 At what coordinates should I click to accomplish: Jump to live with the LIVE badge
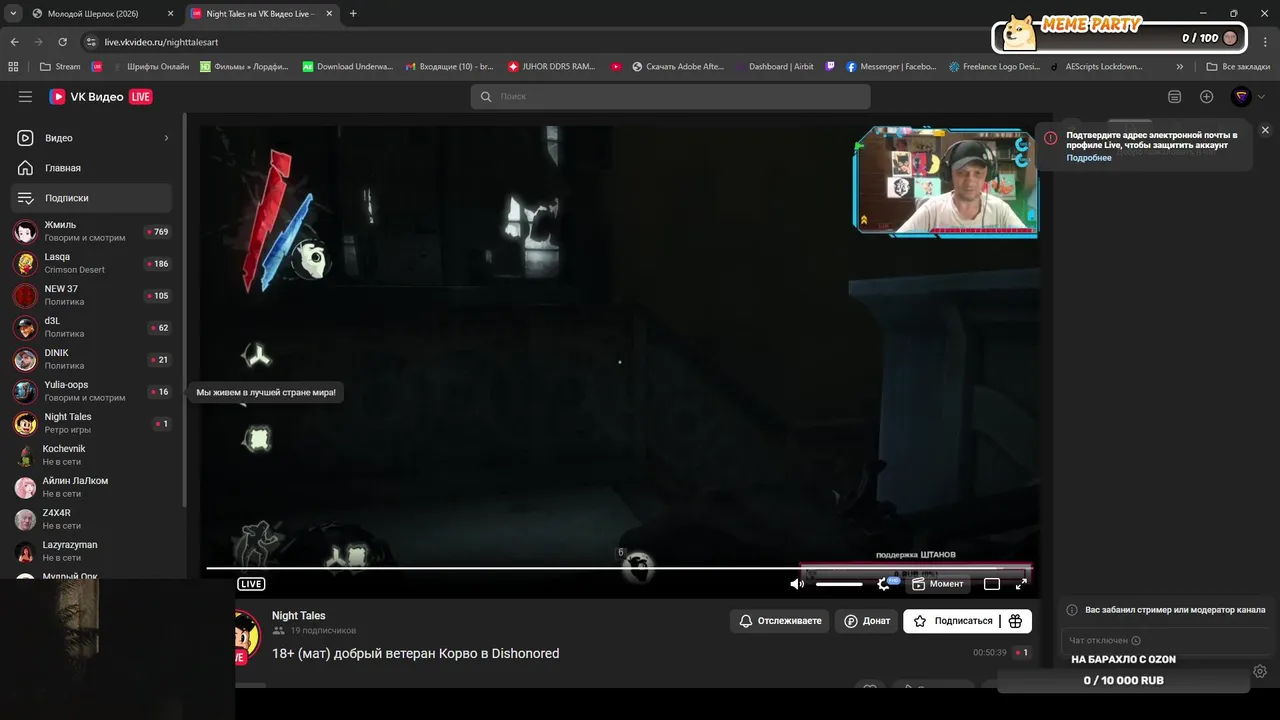point(251,584)
